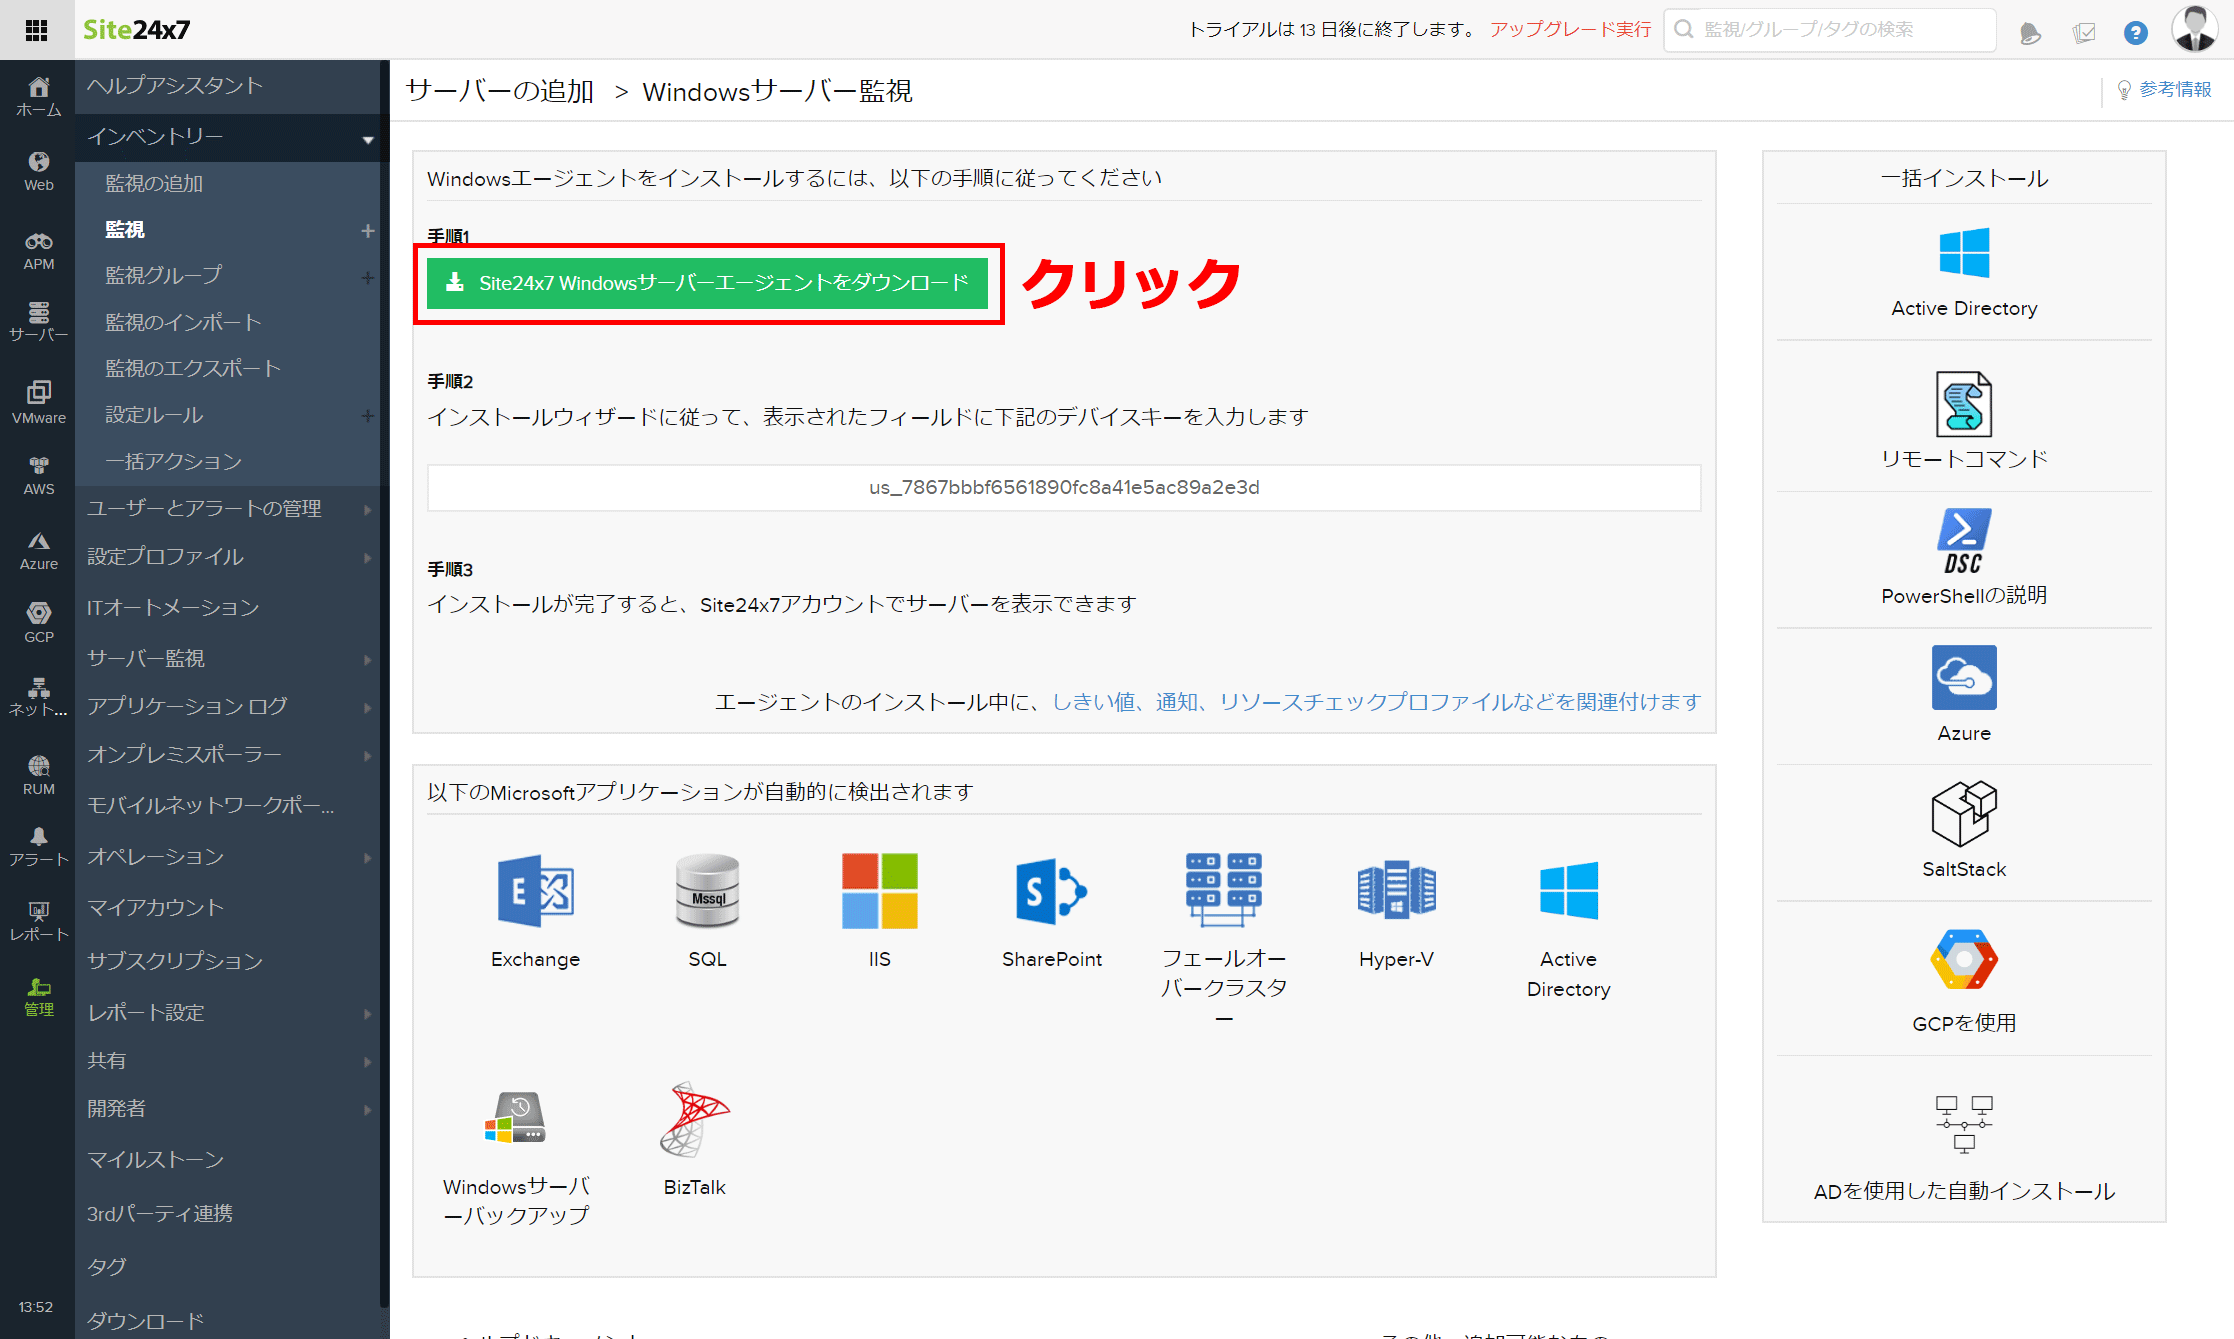Open the AWS sidebar icon
The width and height of the screenshot is (2234, 1339).
point(38,476)
